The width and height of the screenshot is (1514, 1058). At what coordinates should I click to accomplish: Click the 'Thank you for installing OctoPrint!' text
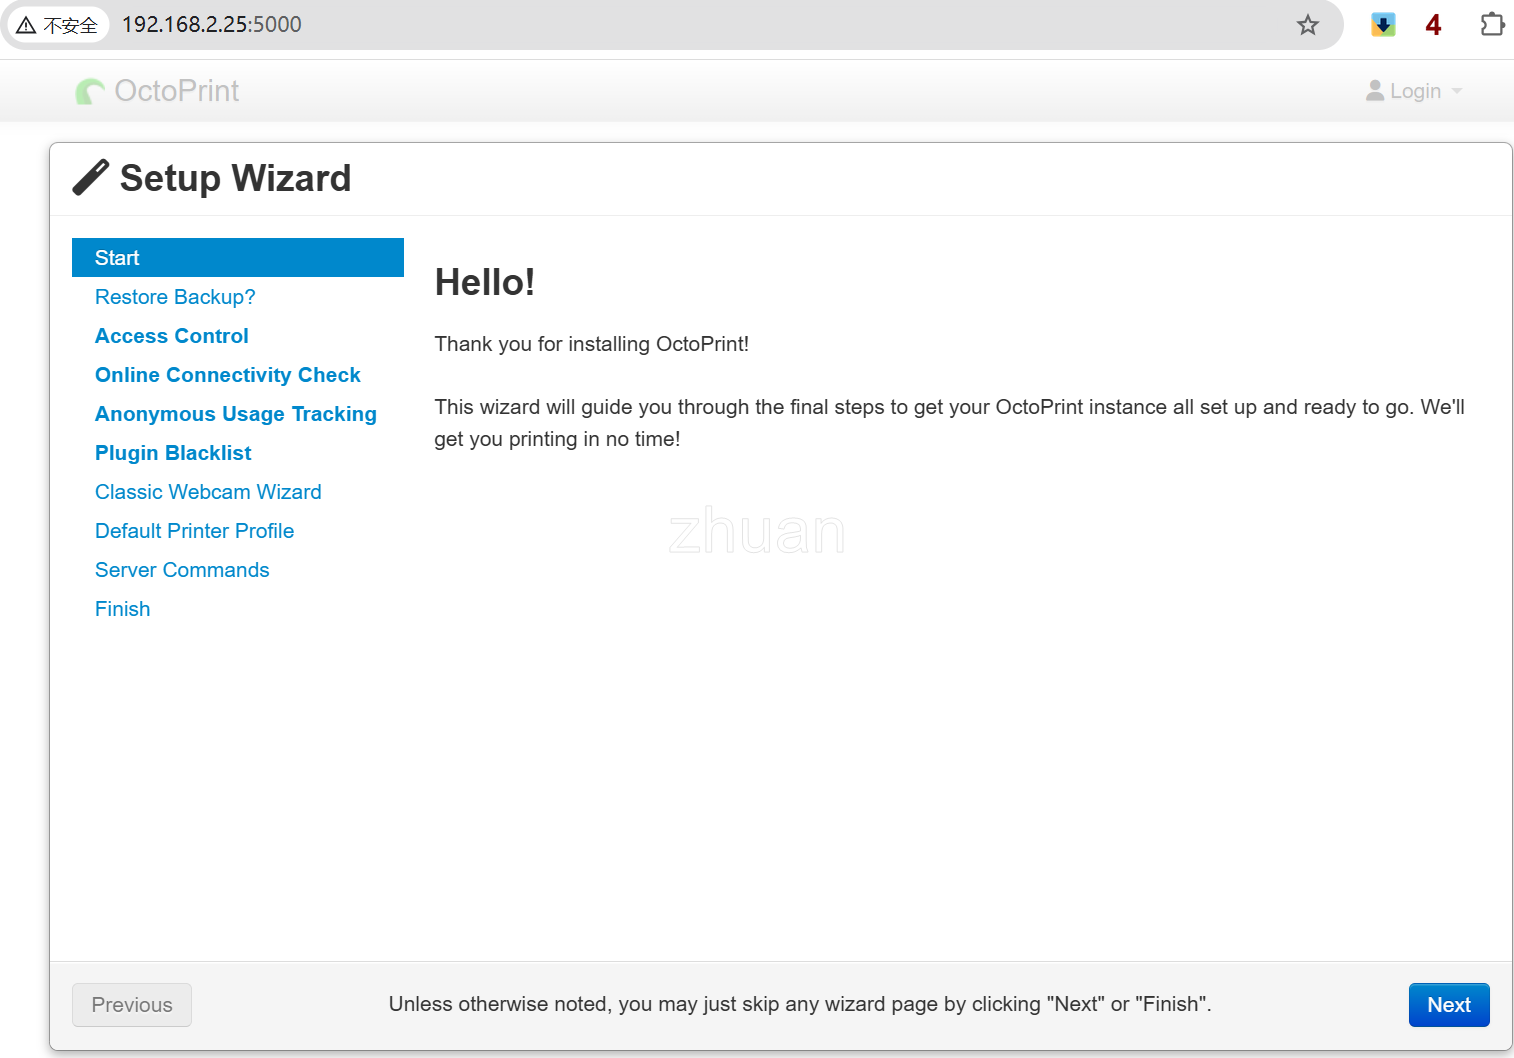[592, 344]
